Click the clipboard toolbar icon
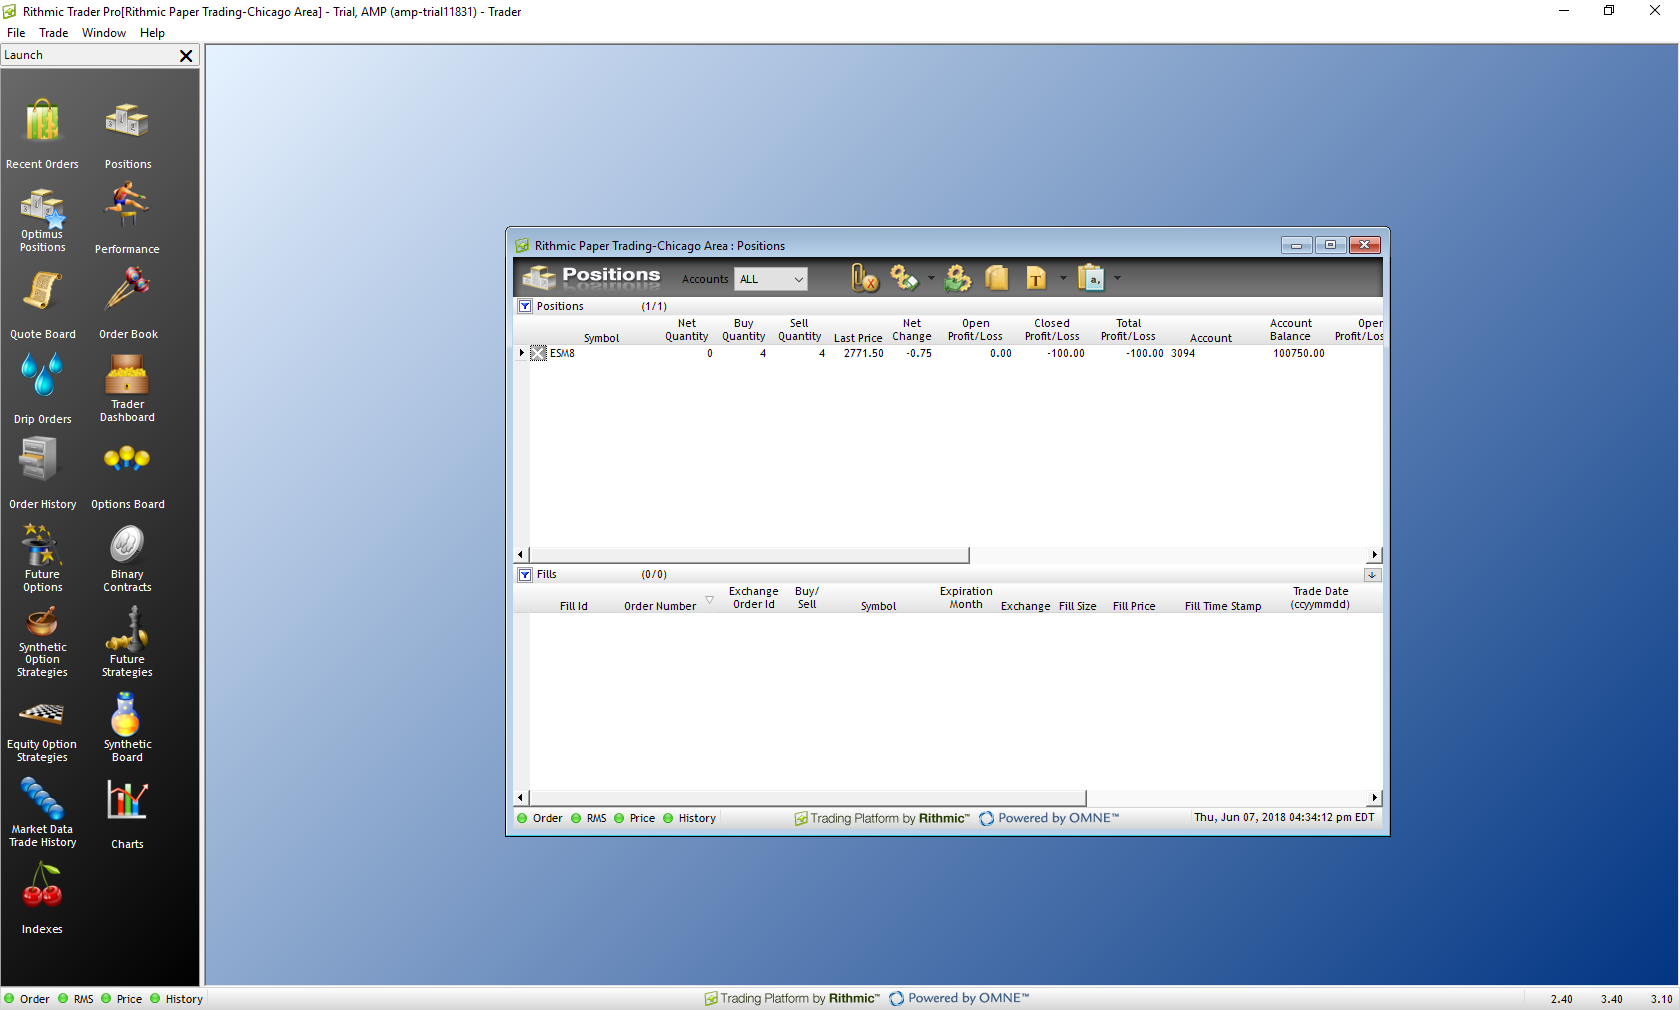1680x1010 pixels. (1091, 278)
